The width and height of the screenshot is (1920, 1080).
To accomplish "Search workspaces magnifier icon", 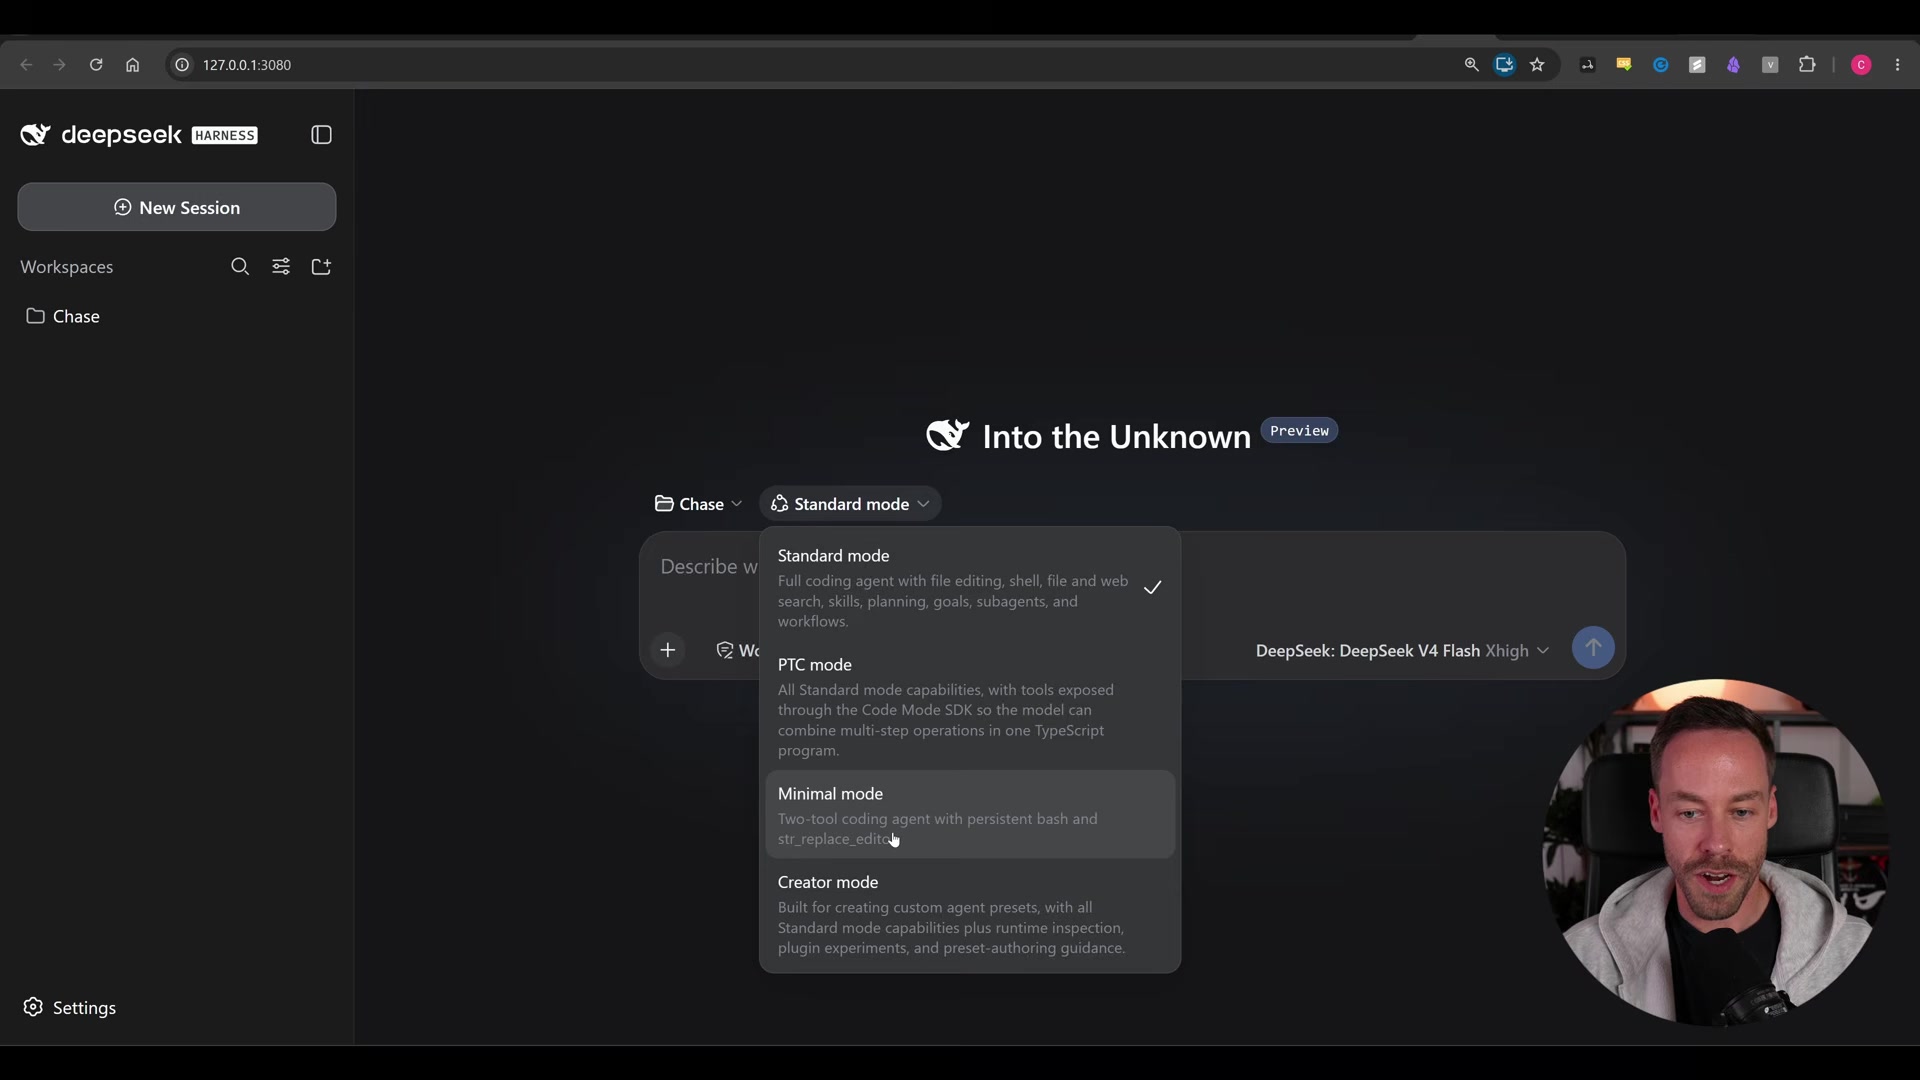I will coord(240,266).
